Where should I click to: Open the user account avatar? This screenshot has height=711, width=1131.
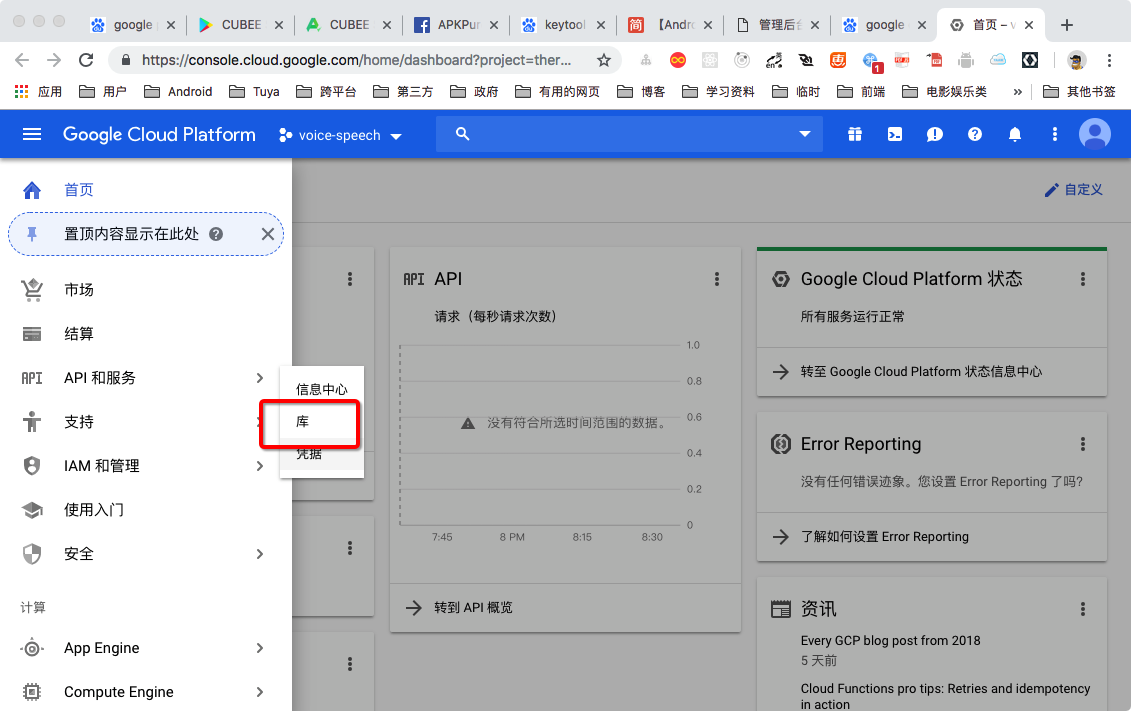tap(1094, 134)
